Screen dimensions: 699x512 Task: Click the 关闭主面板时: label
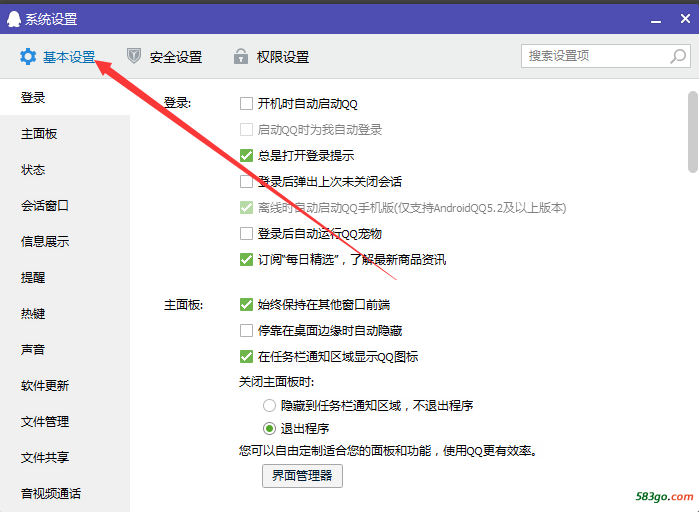tap(276, 382)
